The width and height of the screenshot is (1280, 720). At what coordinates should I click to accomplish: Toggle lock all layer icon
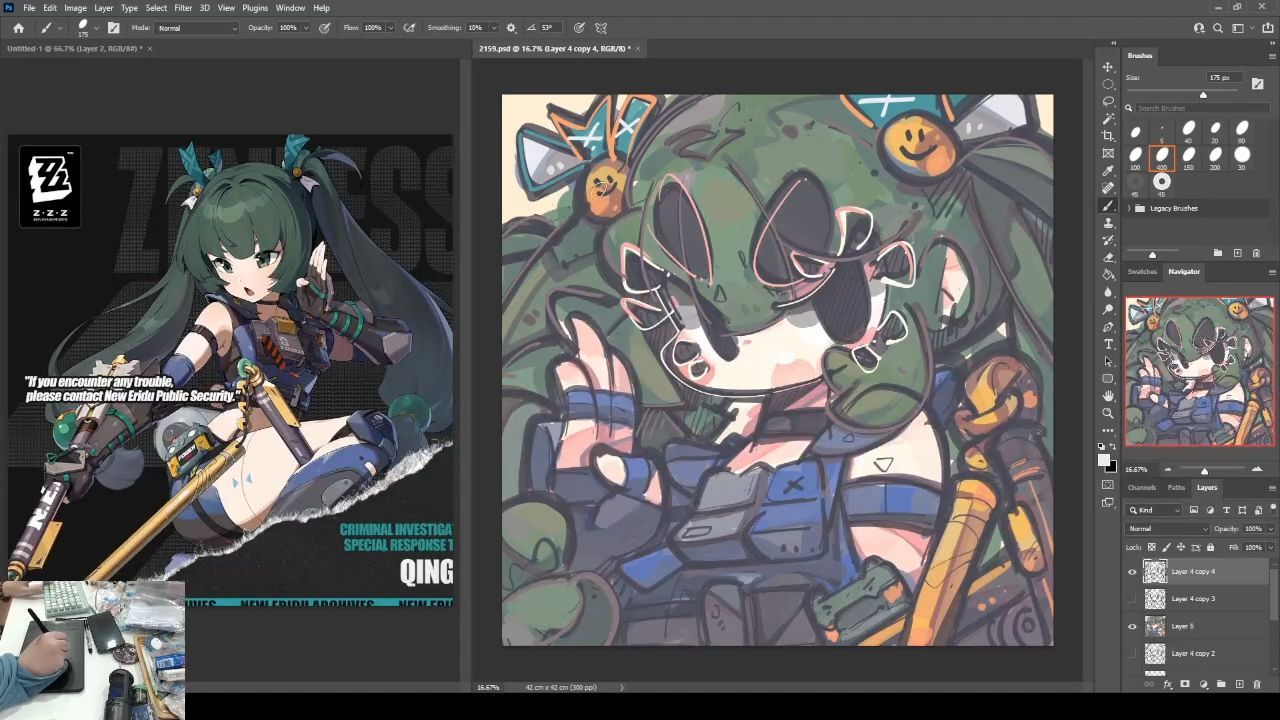click(x=1211, y=547)
